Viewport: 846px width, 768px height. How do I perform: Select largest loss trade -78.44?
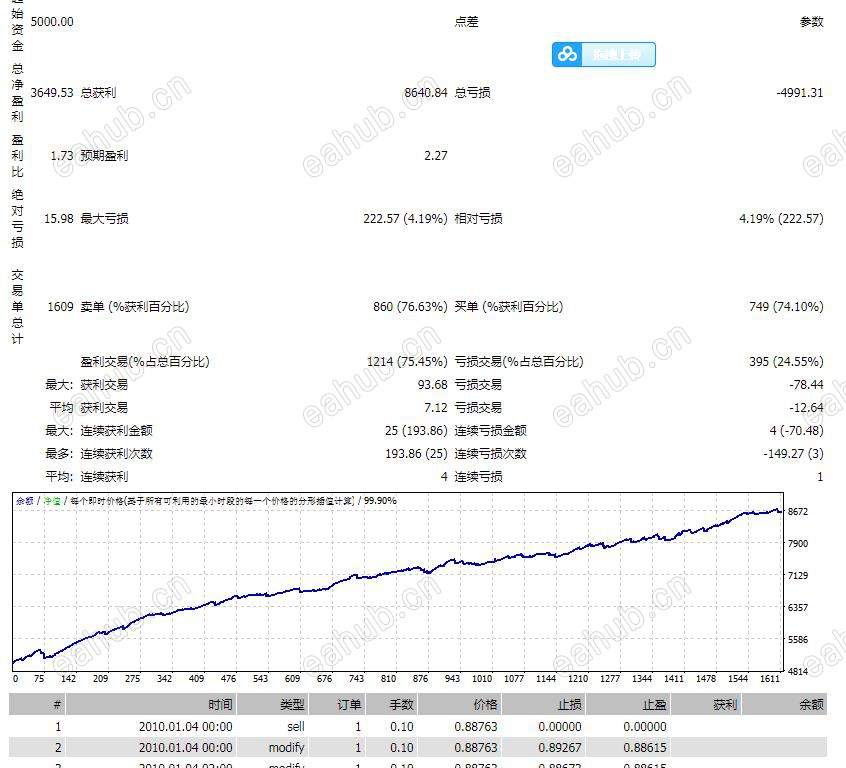(806, 385)
